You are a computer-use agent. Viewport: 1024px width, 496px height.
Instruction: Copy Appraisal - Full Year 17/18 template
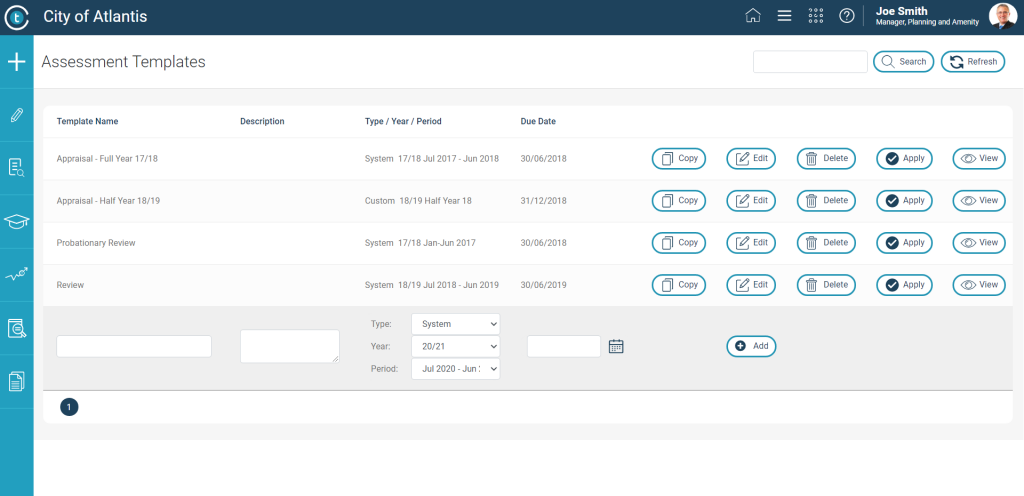[679, 158]
